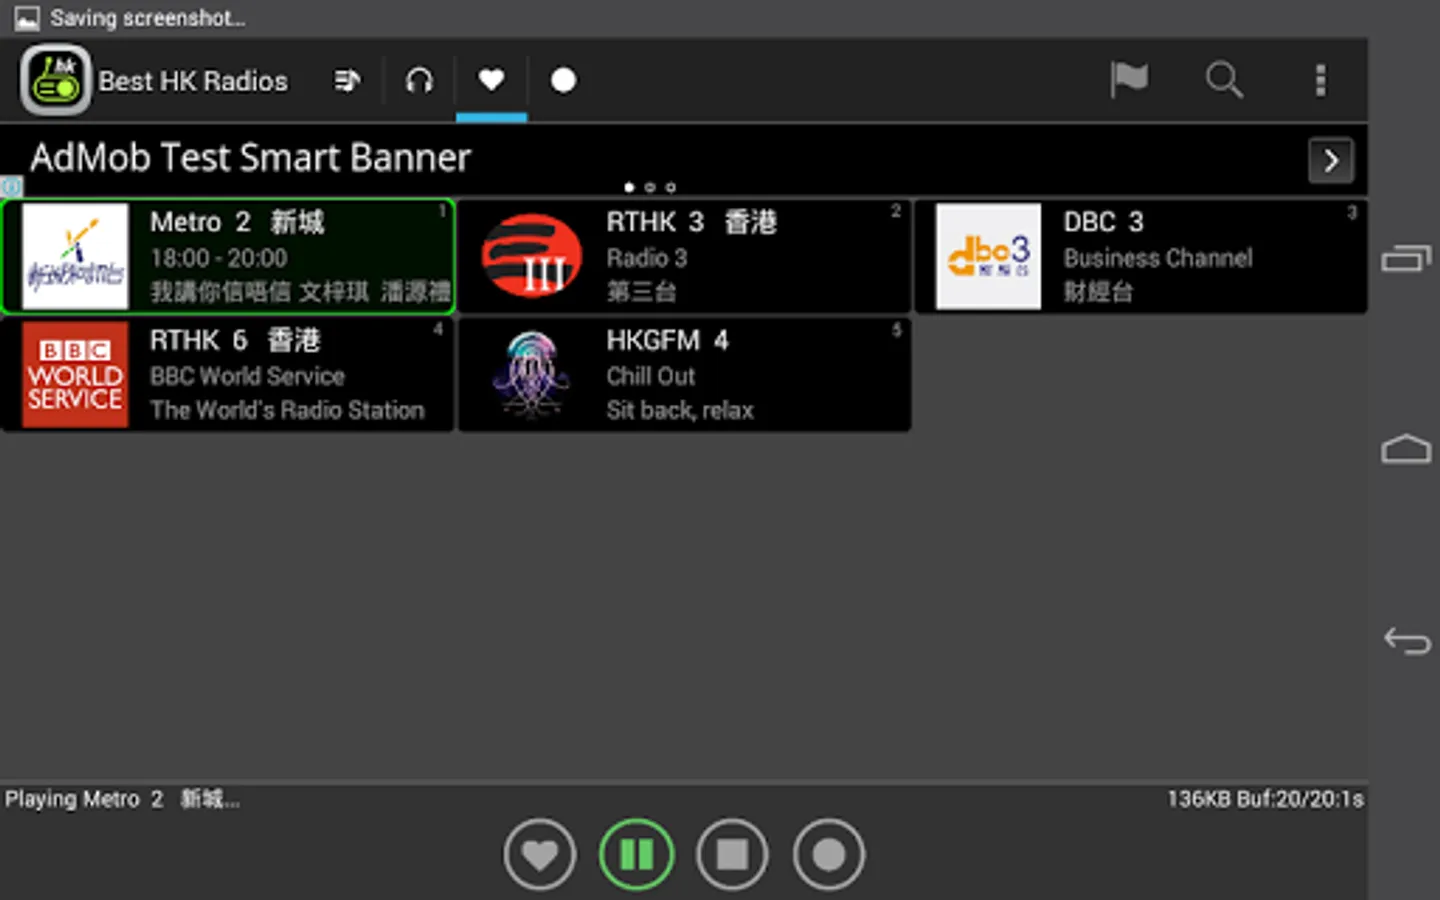Tap the AdMob Test Smart Banner text

[250, 158]
